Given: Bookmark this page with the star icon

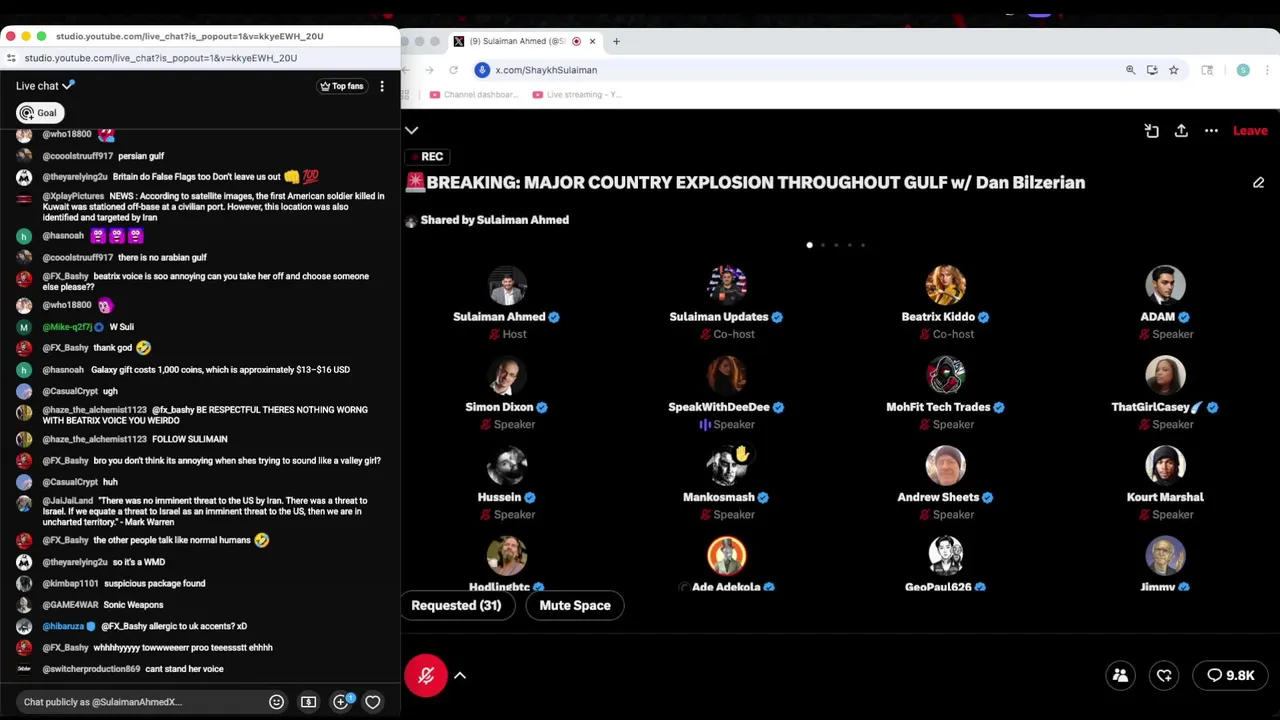Looking at the screenshot, I should [x=1173, y=70].
